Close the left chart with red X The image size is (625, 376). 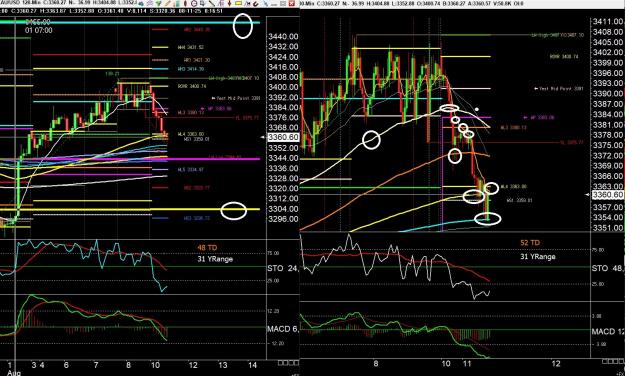coord(291,4)
